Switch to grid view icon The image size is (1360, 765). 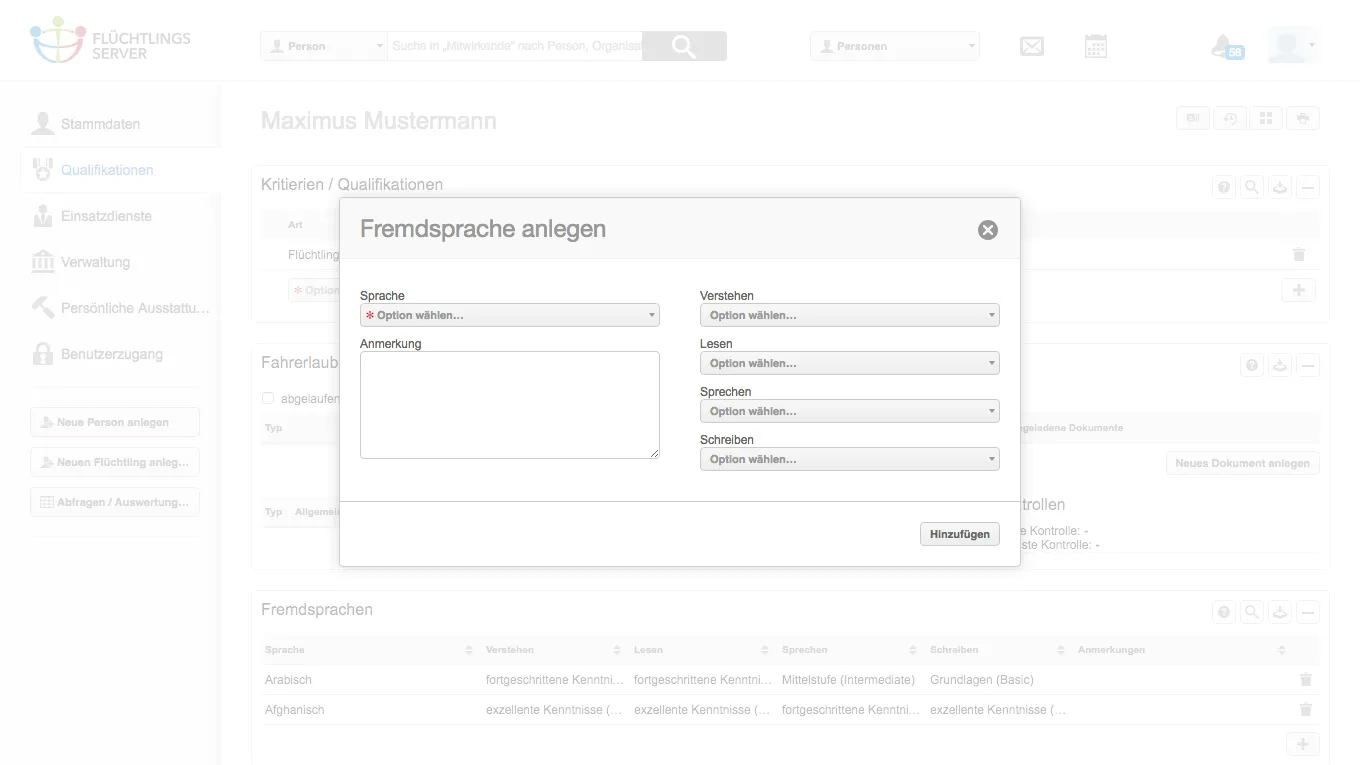(1266, 118)
